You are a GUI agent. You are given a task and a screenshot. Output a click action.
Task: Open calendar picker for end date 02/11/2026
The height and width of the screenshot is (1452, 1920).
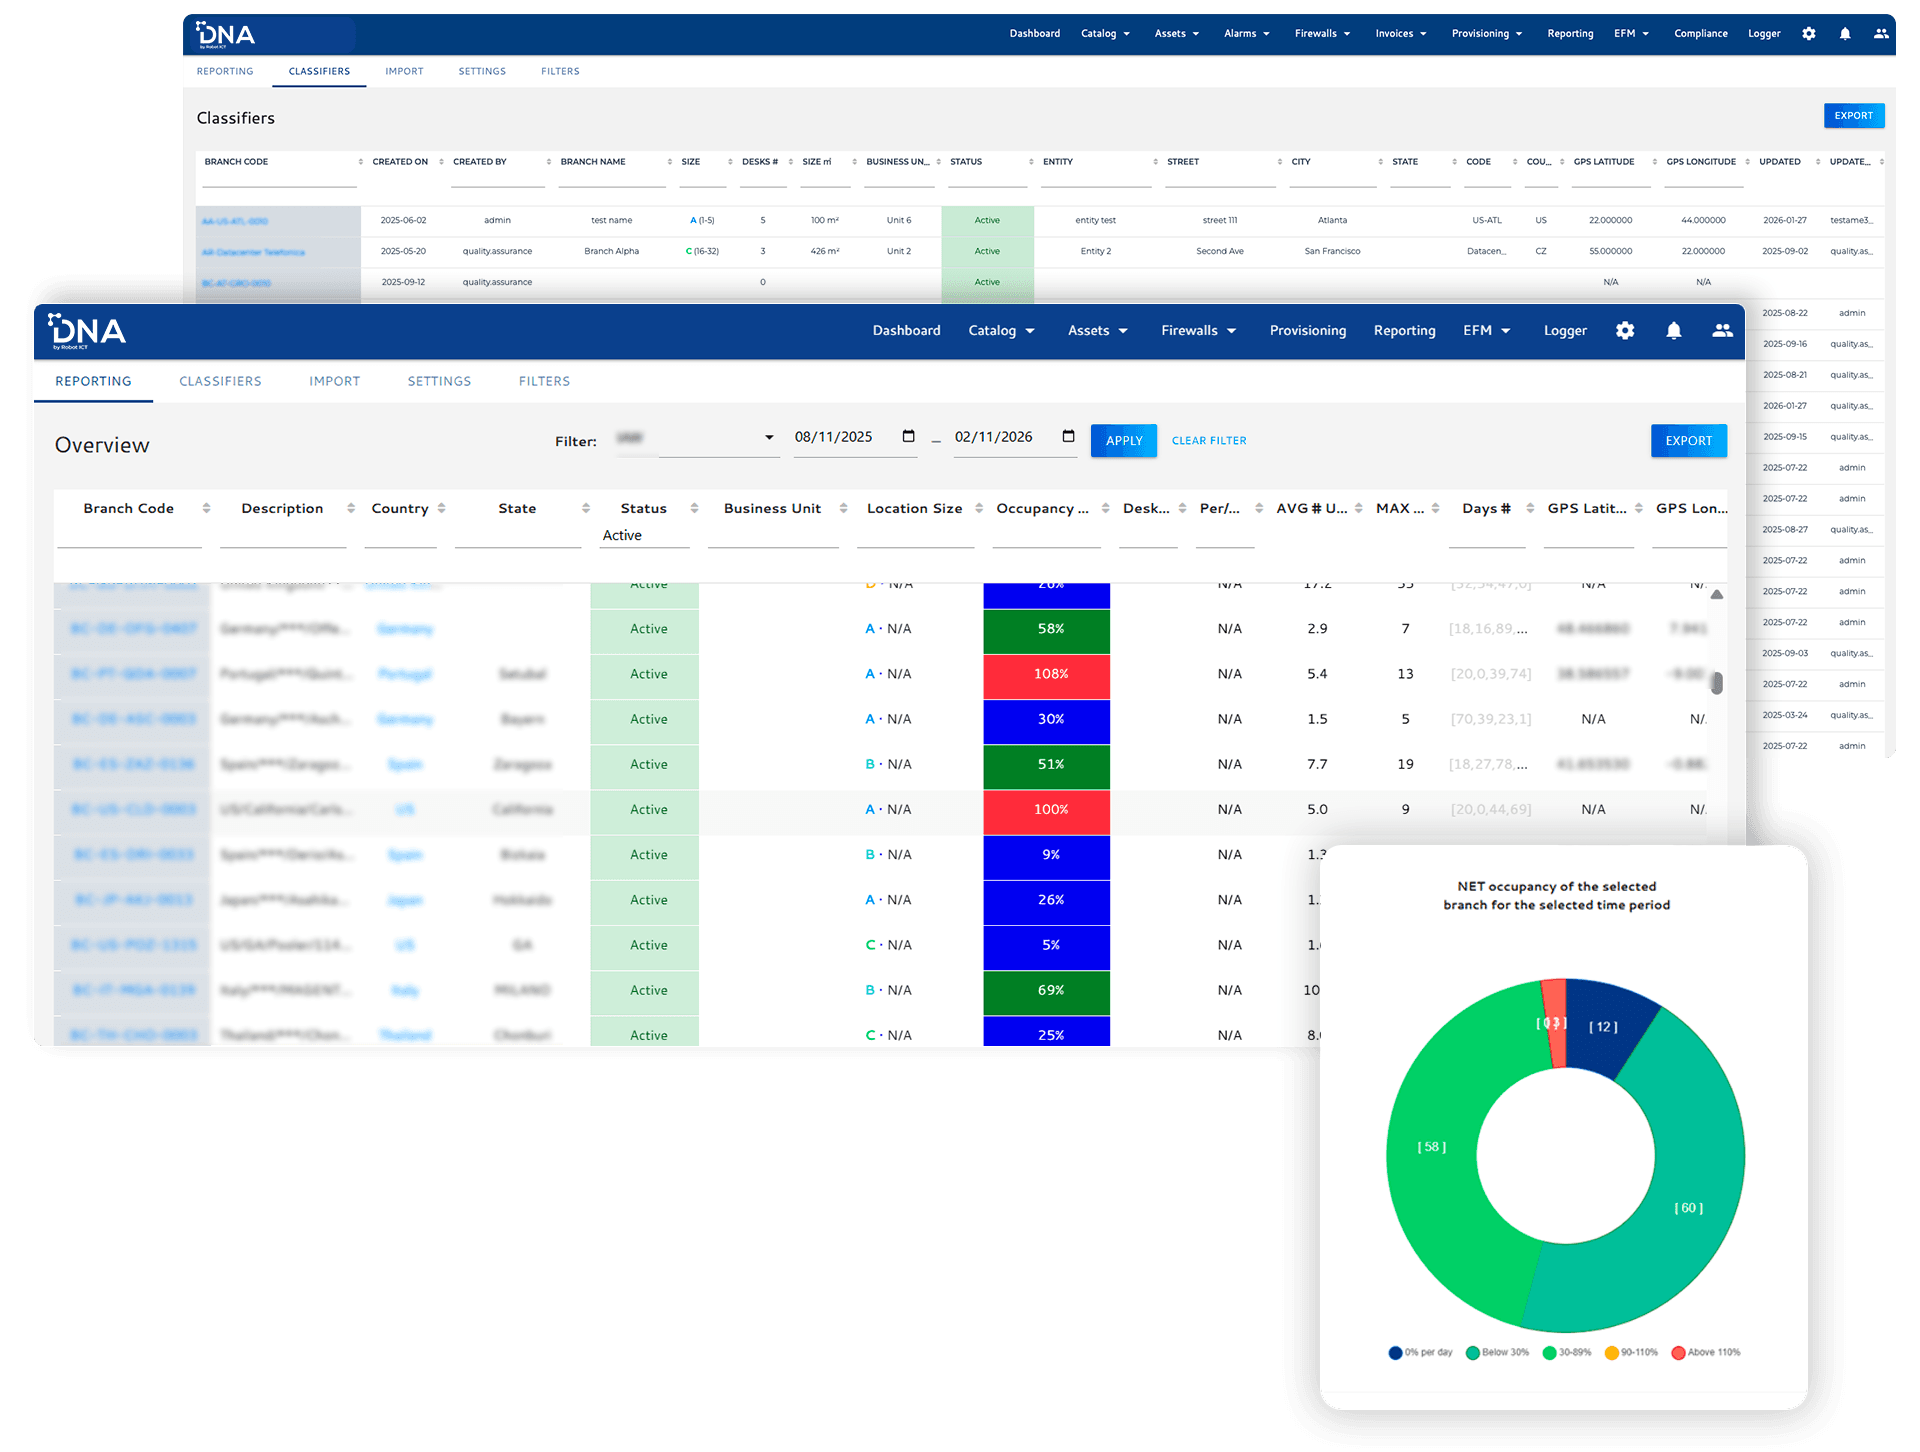click(x=1068, y=436)
